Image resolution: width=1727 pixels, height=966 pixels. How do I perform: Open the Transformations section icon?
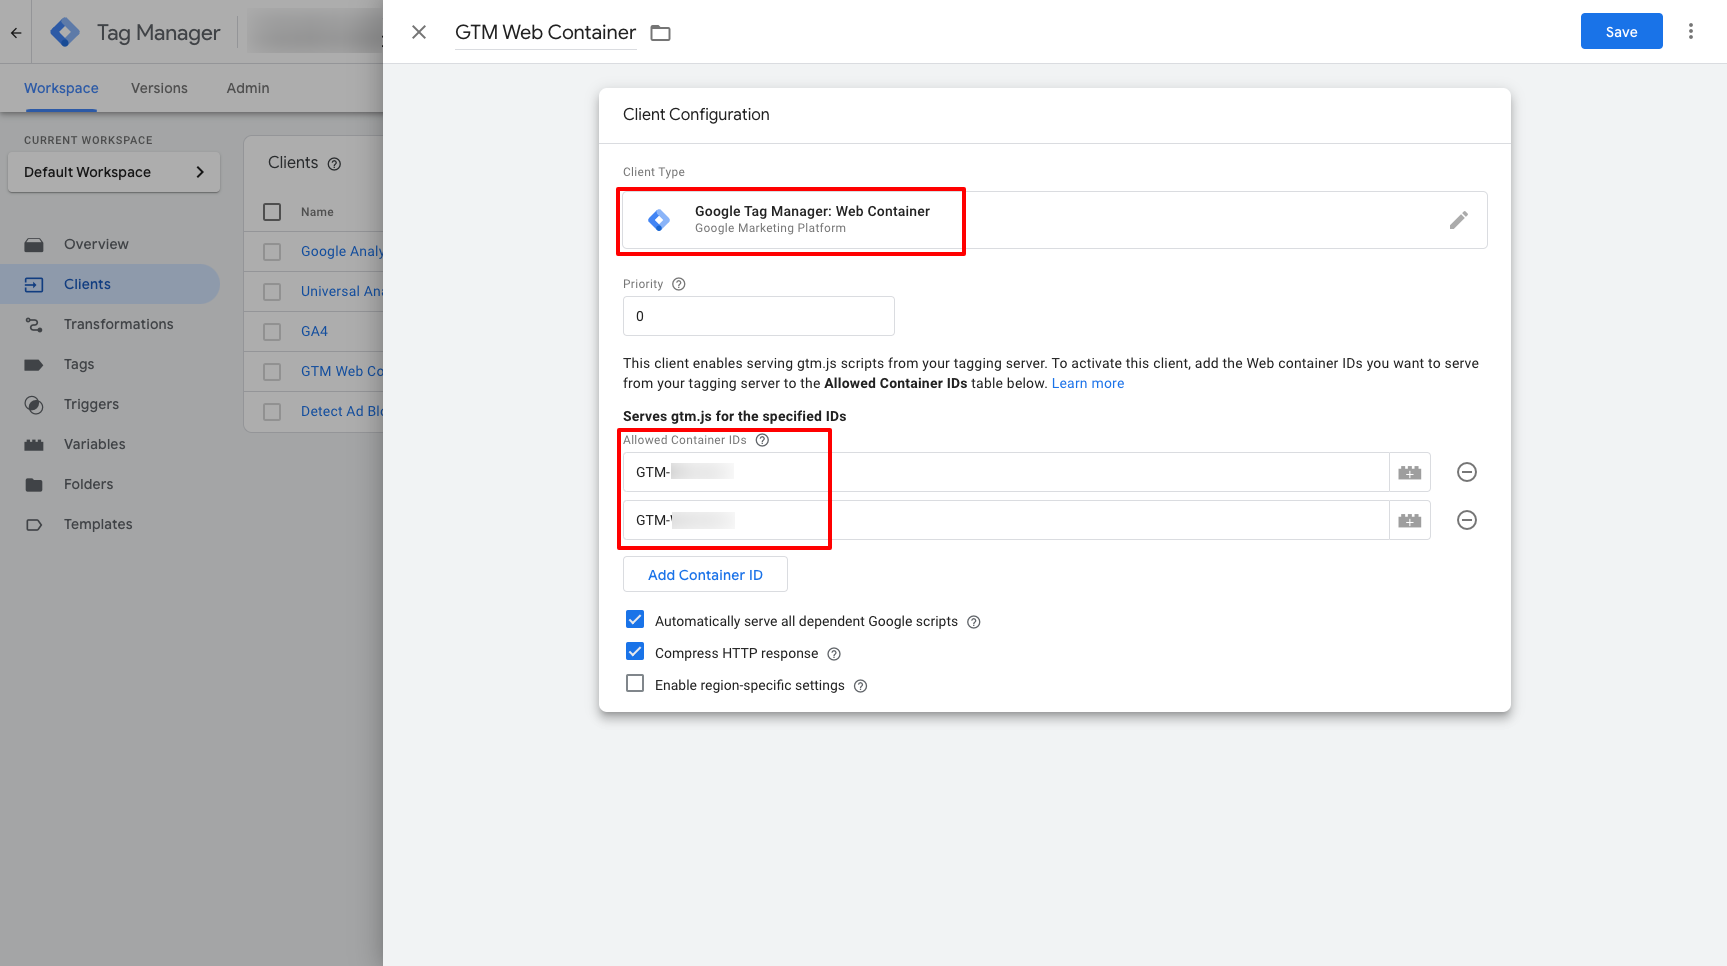tap(33, 324)
